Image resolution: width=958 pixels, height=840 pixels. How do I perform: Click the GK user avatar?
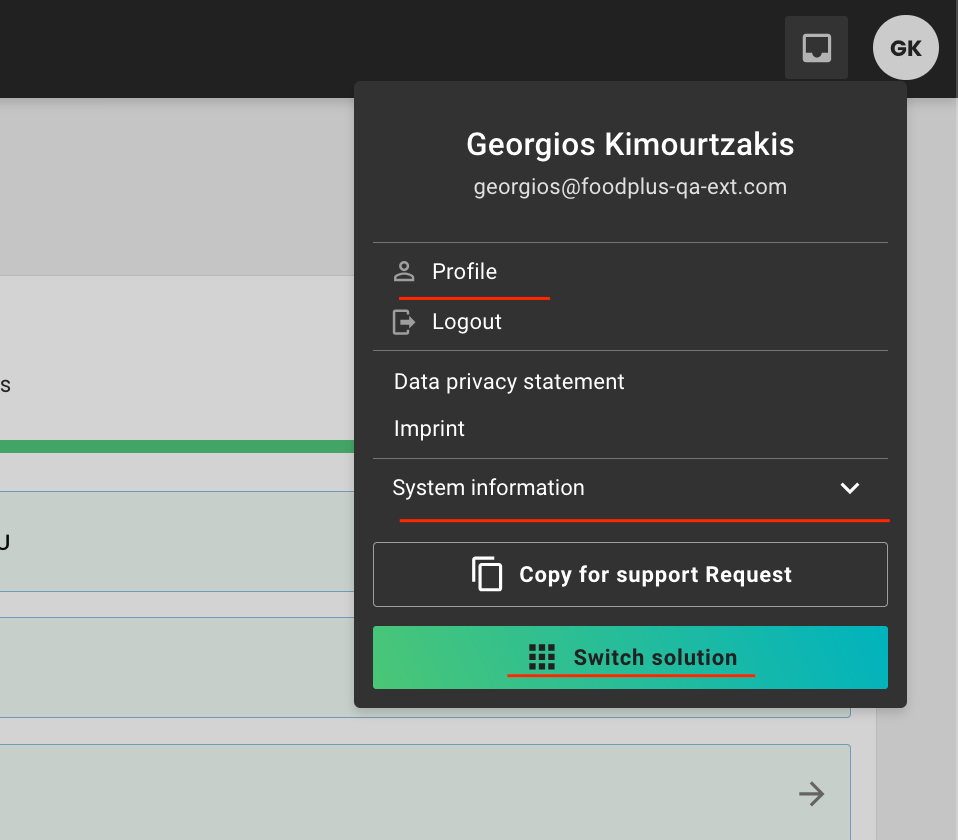coord(905,48)
